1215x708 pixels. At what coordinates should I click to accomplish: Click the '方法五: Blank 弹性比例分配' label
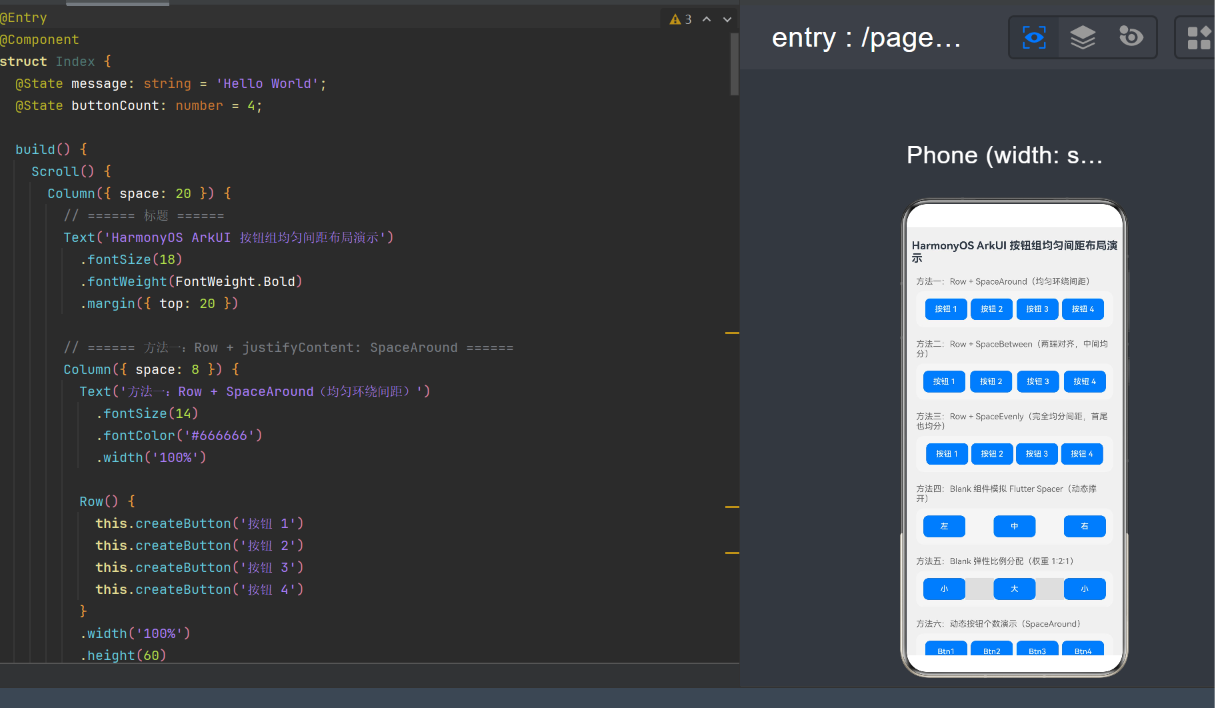[997, 562]
